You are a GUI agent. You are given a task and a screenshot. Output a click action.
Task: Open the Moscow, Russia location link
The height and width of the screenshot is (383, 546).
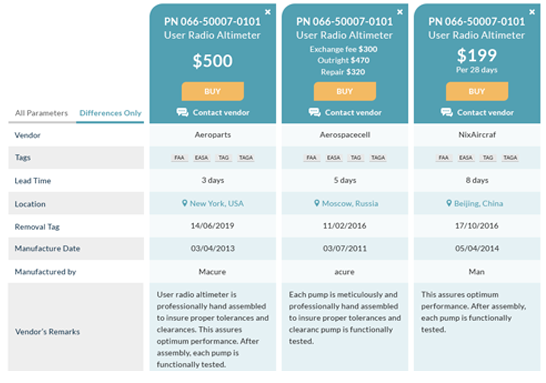coord(350,203)
